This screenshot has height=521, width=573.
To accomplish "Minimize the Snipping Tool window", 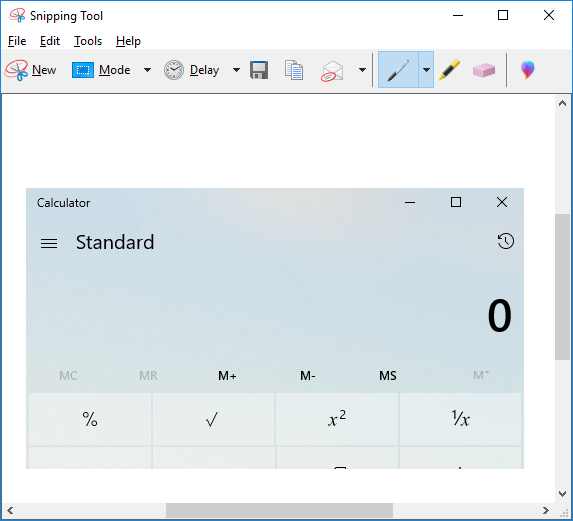I will [x=458, y=16].
